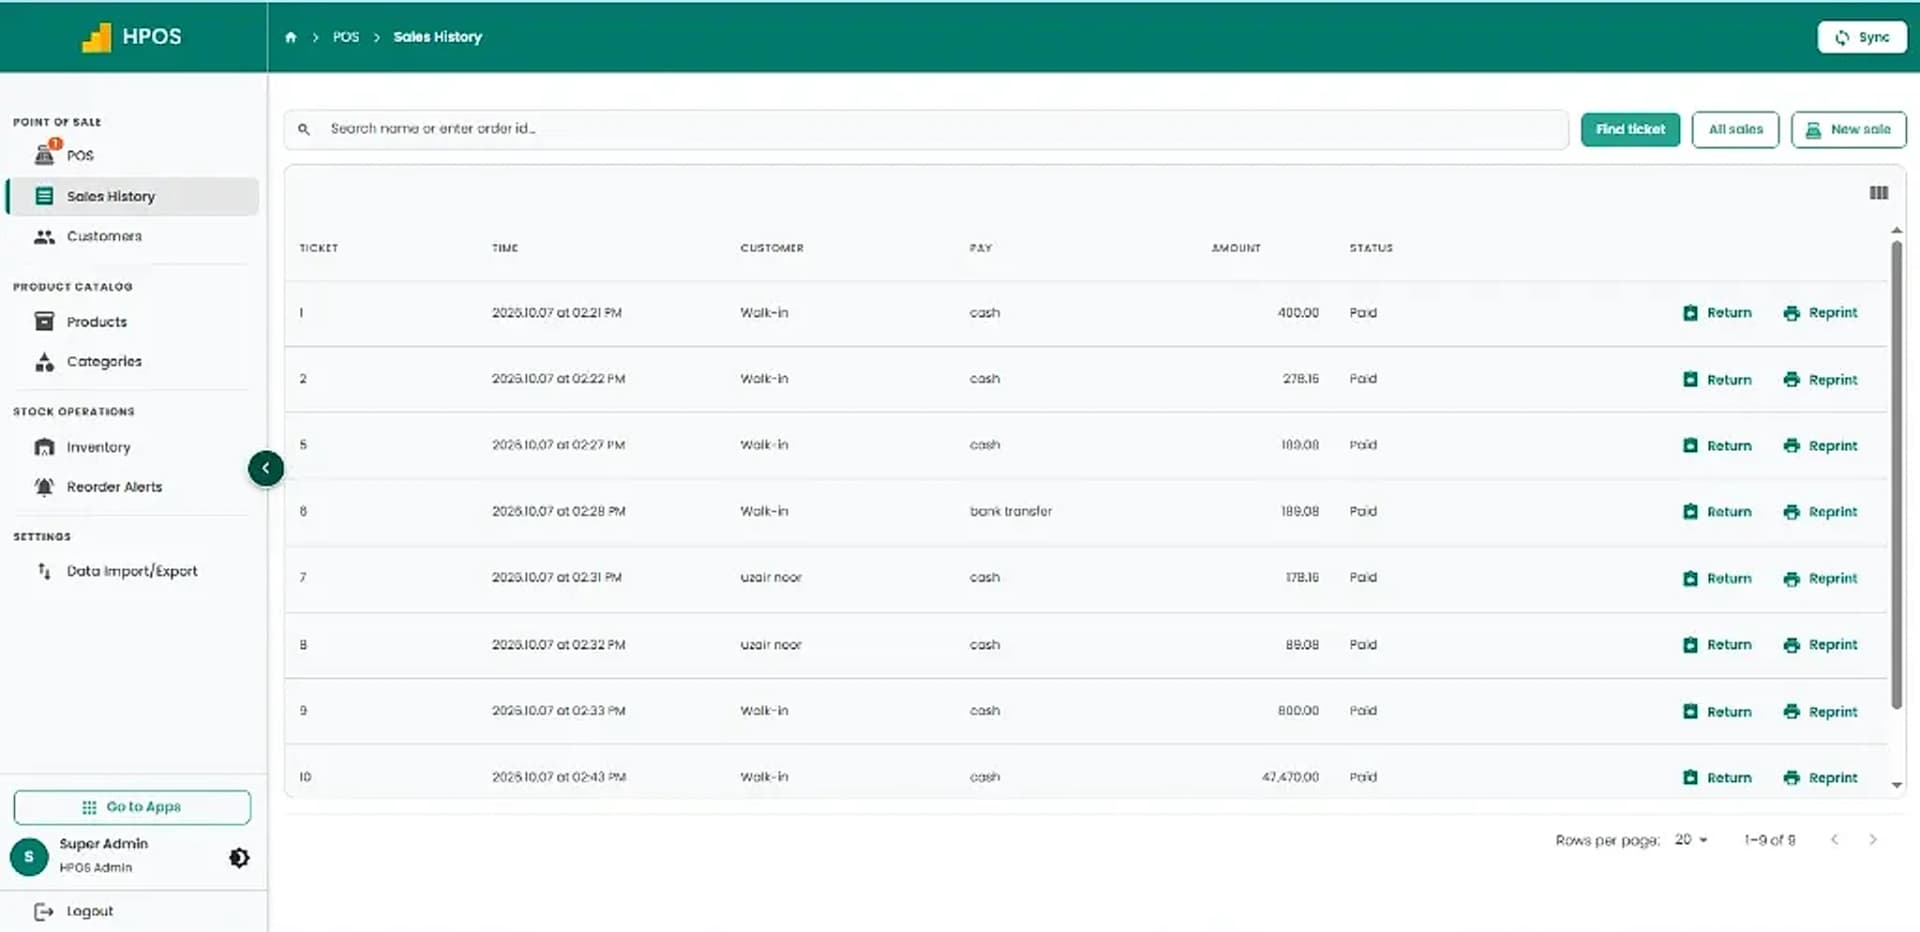Open the table columns toggle icon
The height and width of the screenshot is (932, 1920).
coord(1879,193)
